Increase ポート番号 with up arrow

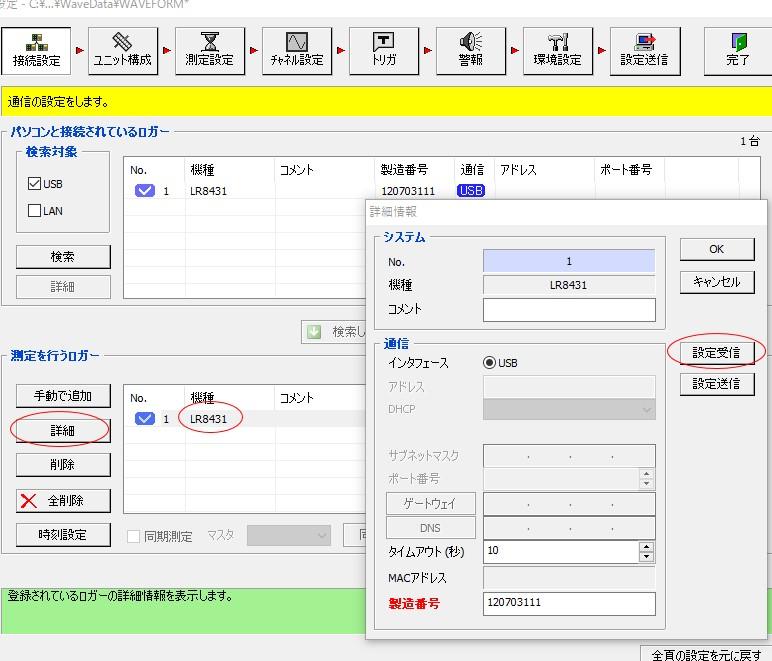coord(646,474)
